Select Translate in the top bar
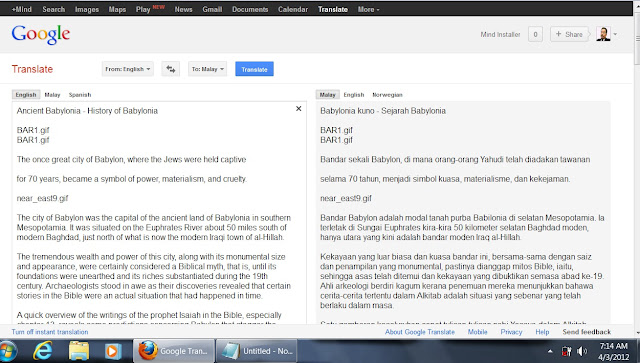The height and width of the screenshot is (363, 640). [x=333, y=9]
